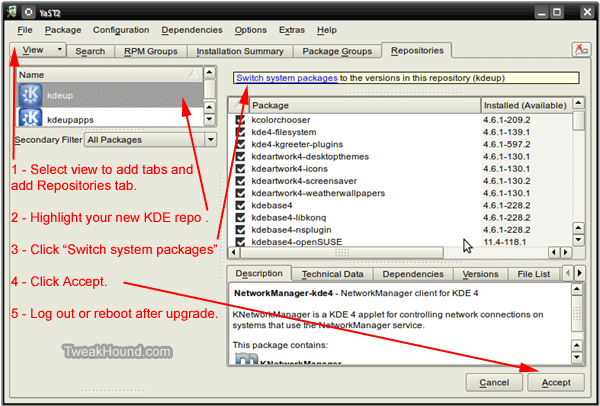The height and width of the screenshot is (406, 600).
Task: Click the Cancel button
Action: 494,382
